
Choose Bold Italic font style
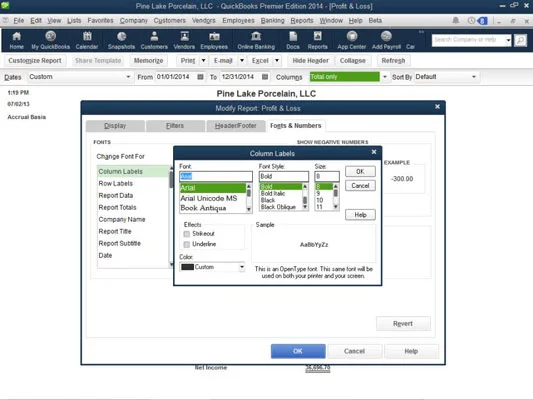[273, 193]
